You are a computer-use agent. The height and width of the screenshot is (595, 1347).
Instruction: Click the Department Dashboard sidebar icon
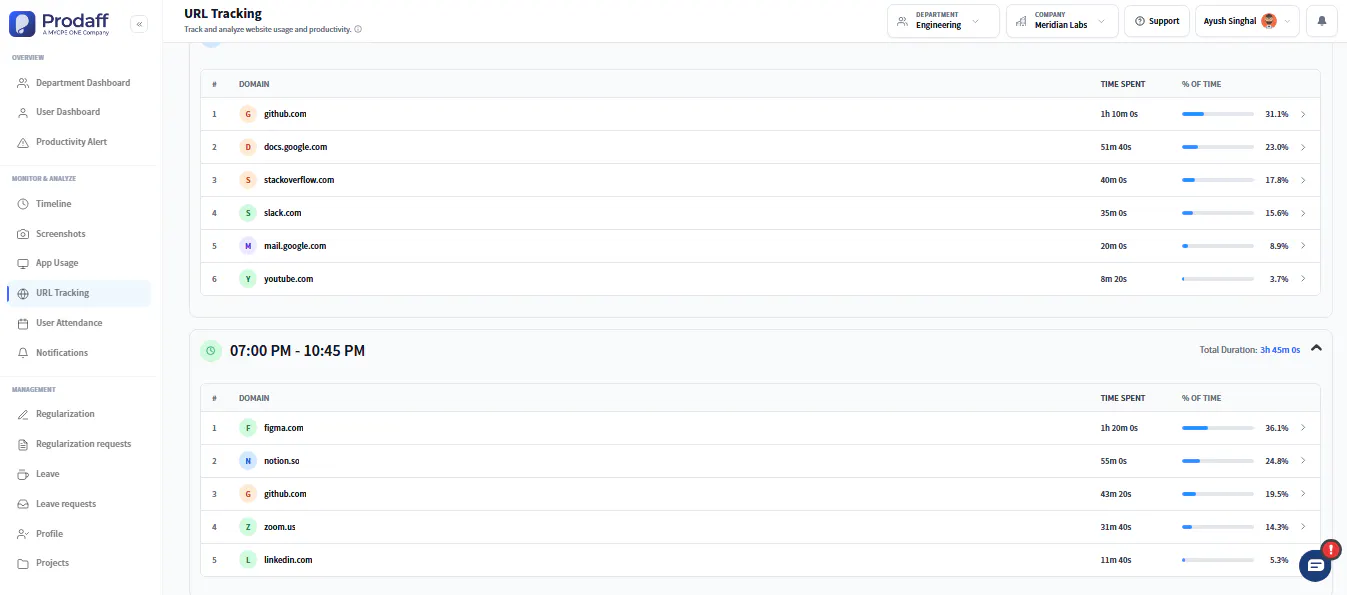23,83
